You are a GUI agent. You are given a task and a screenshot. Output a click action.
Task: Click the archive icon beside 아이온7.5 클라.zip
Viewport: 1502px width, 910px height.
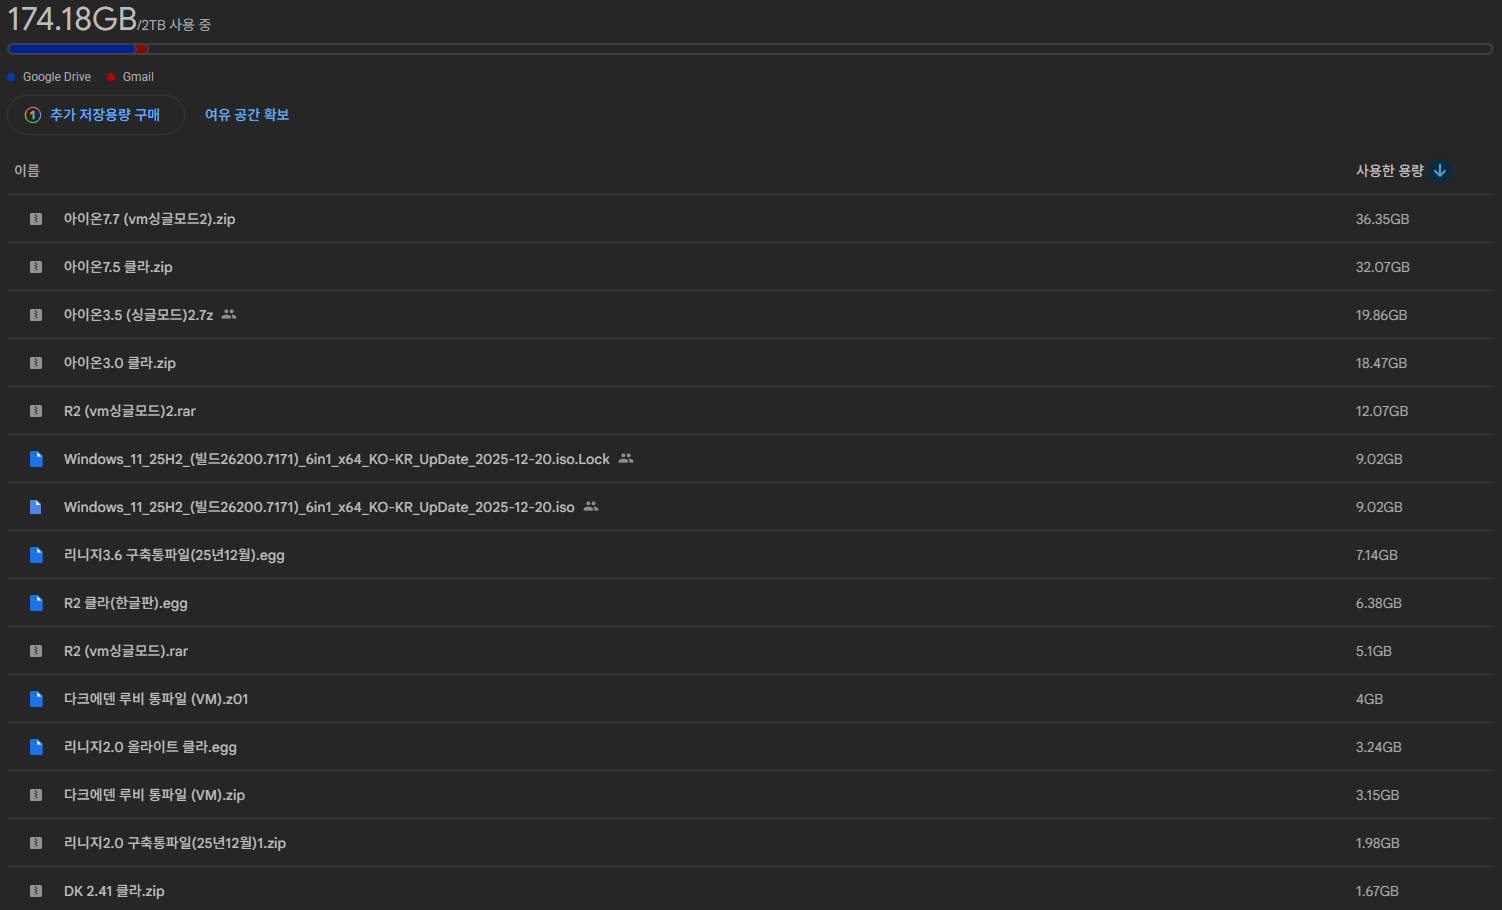36,267
